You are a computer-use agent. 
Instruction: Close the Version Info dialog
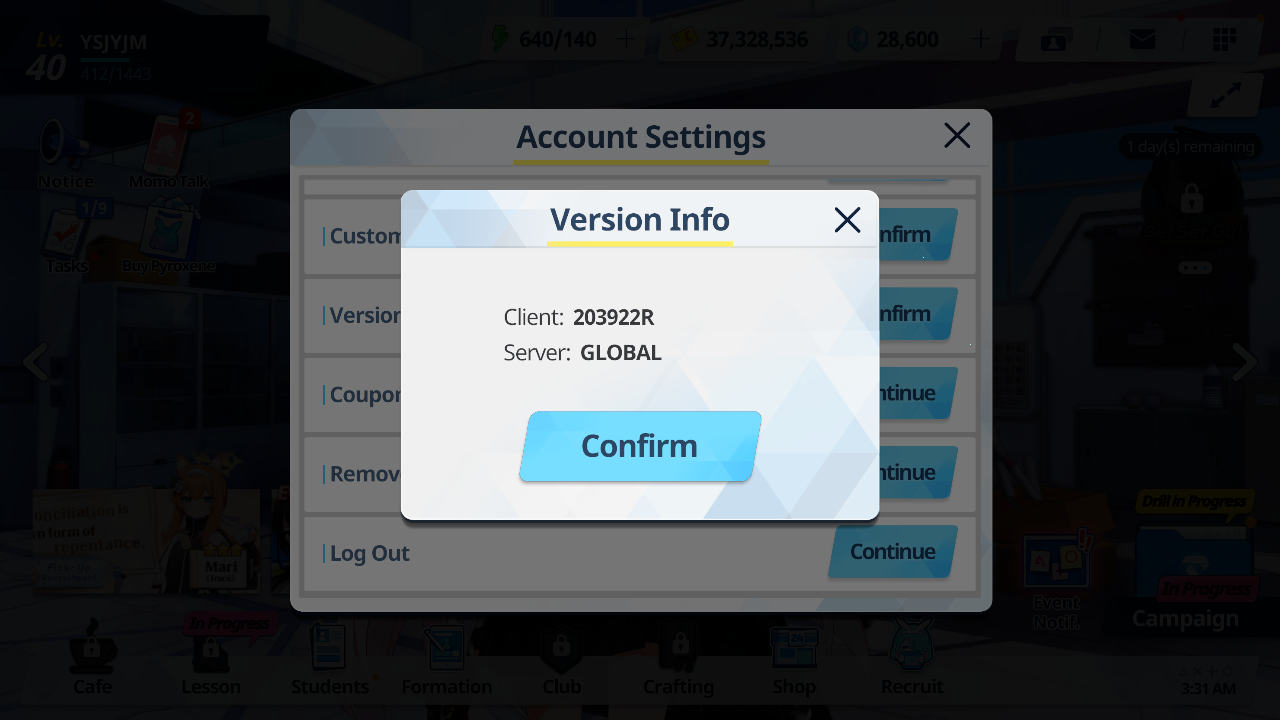click(x=847, y=220)
